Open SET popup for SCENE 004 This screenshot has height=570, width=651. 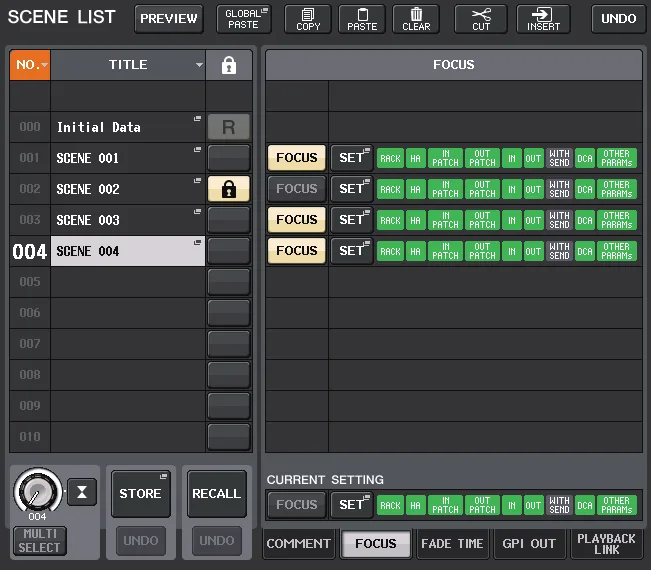[x=352, y=251]
